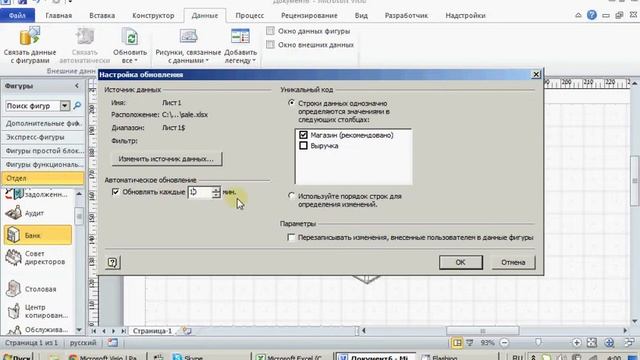The width and height of the screenshot is (640, 360).
Task: Cancel the dialog with the Отмена button
Action: point(513,262)
